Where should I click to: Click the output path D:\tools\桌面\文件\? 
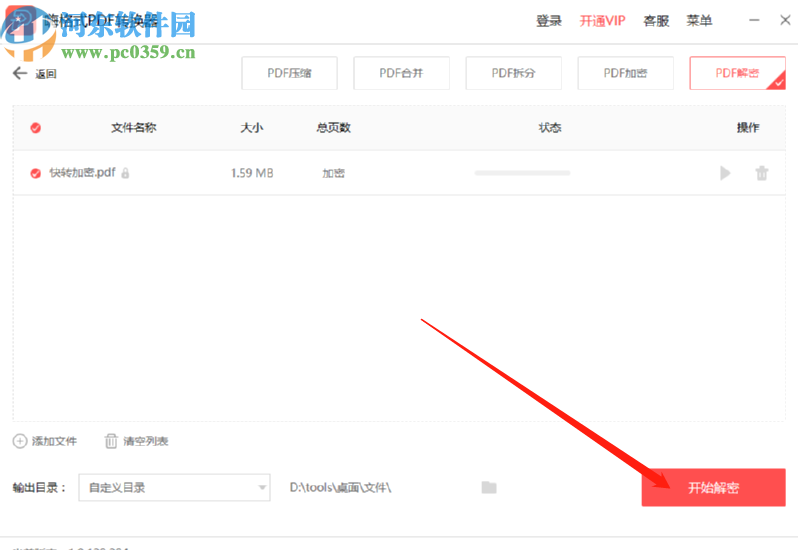coord(340,487)
